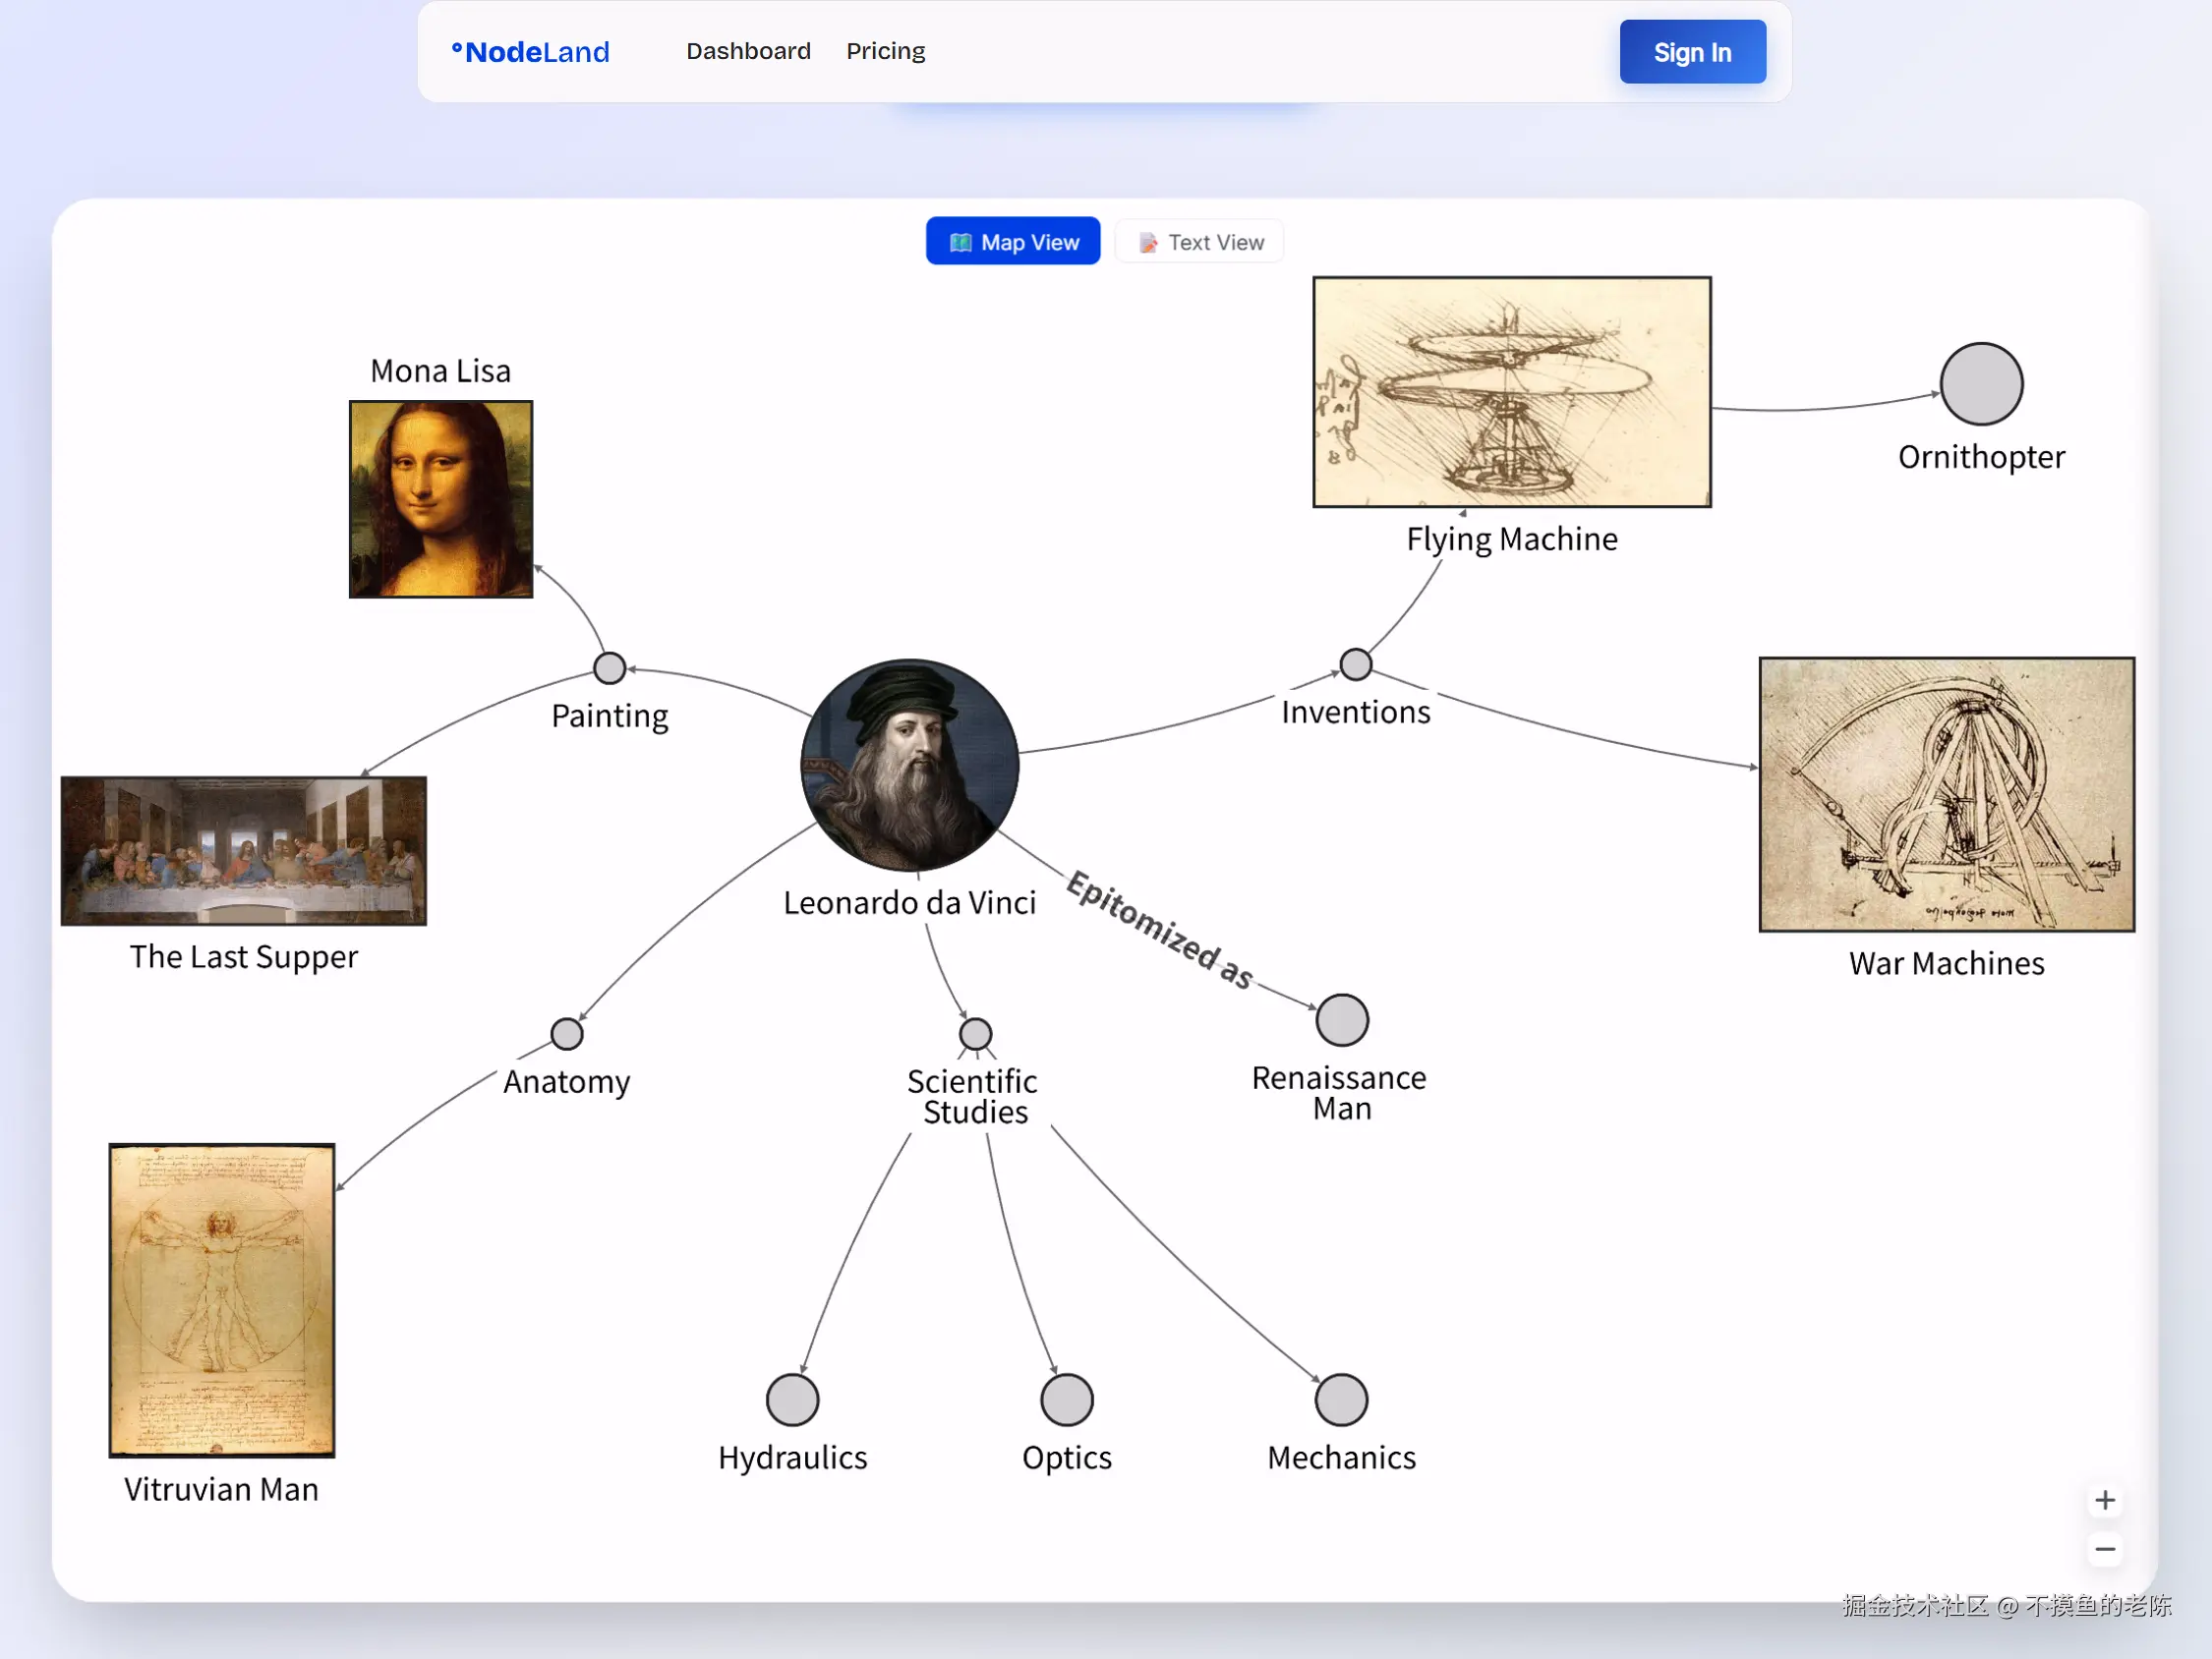This screenshot has height=1659, width=2212.
Task: Click the zoom in plus icon
Action: (2104, 1500)
